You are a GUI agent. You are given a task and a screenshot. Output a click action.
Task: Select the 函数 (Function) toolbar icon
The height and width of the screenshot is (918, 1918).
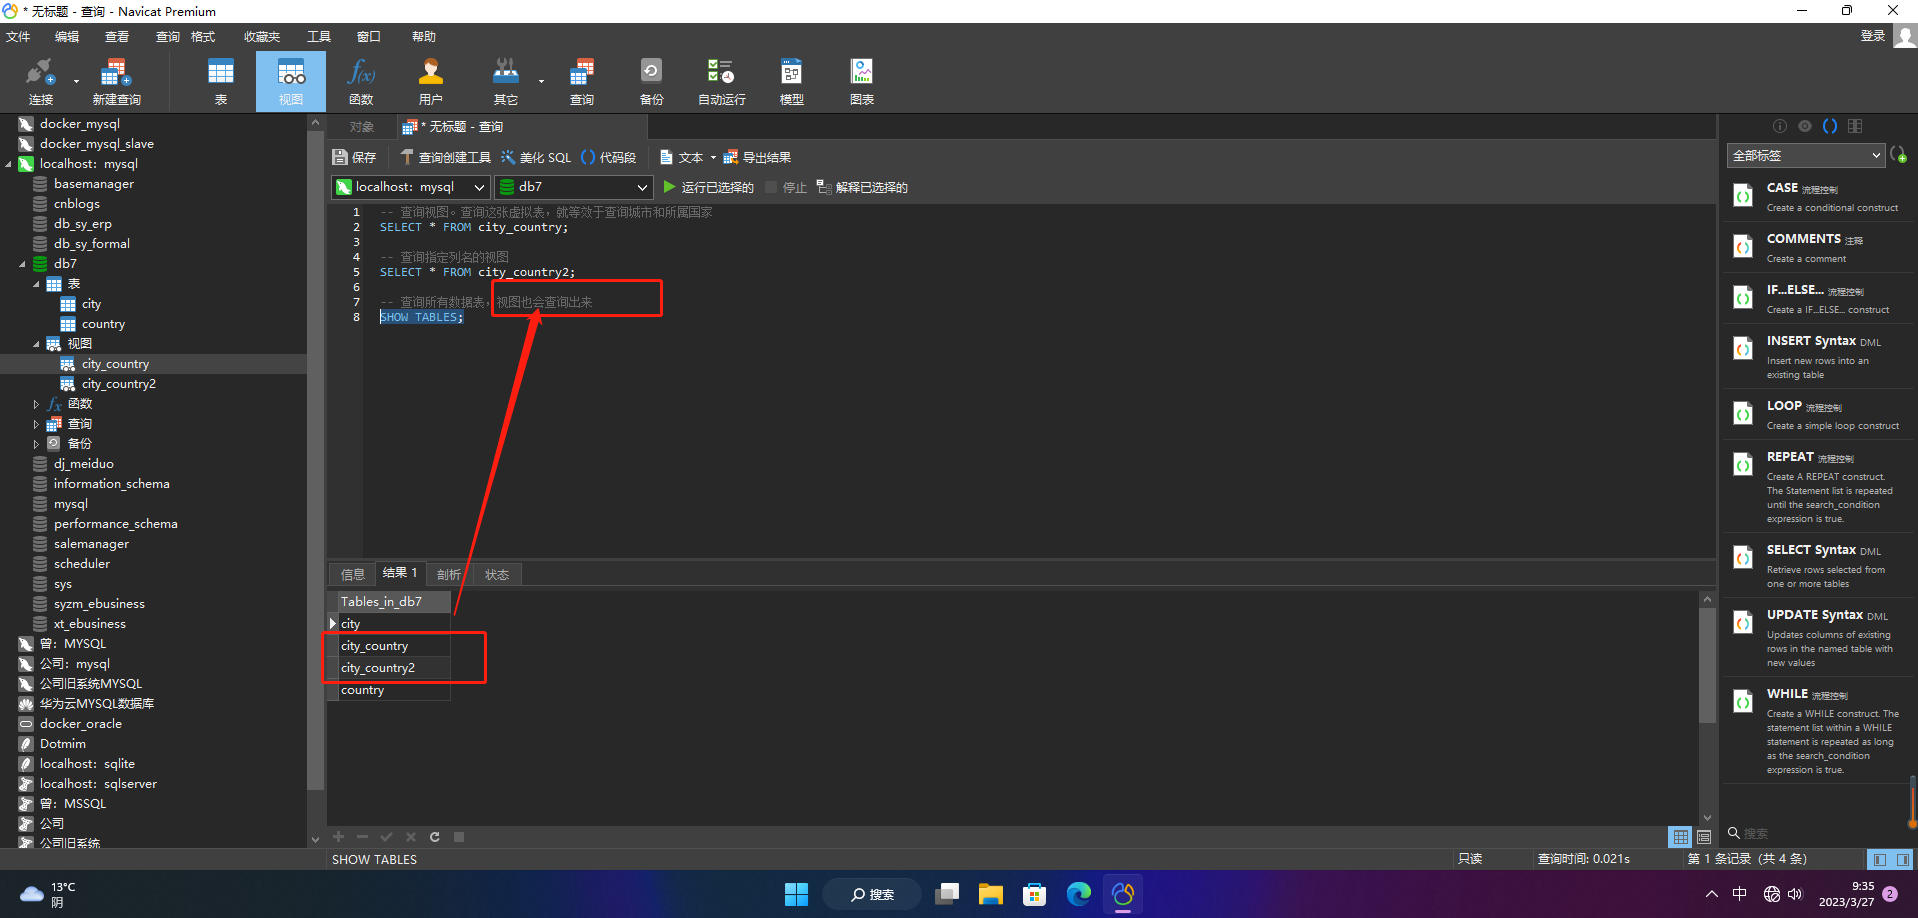click(x=361, y=82)
